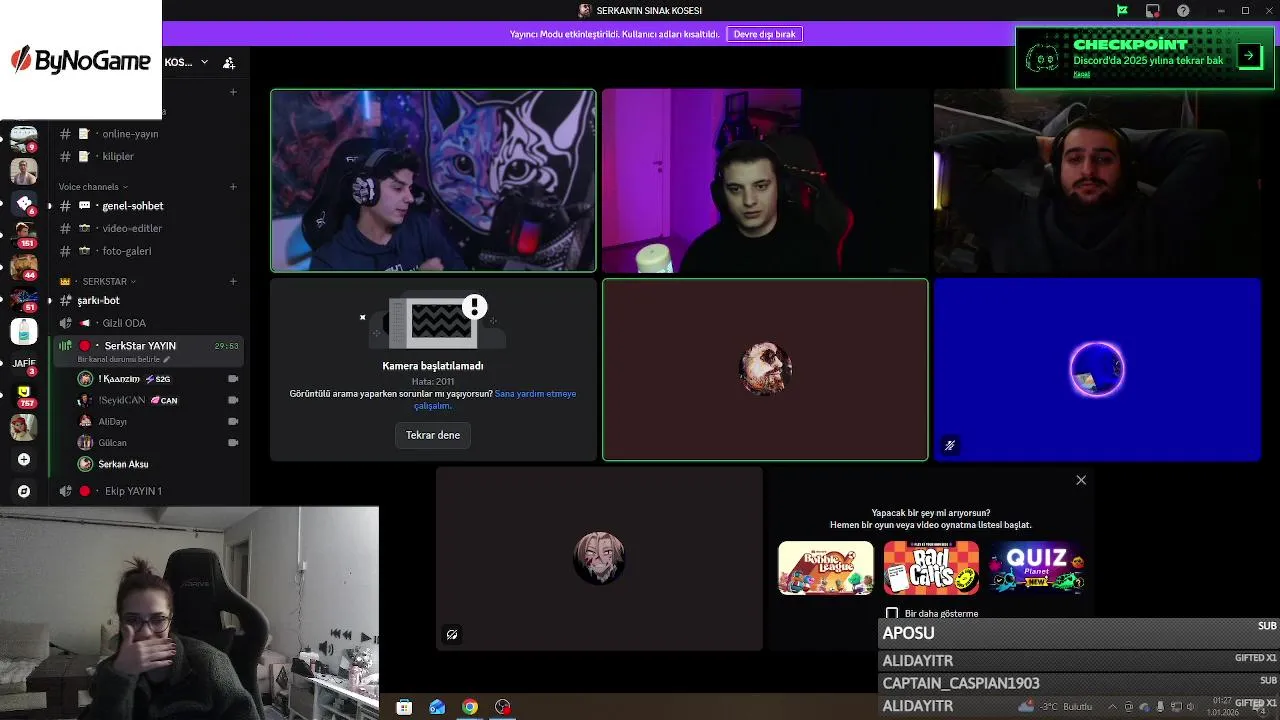1280x720 pixels.
Task: Select blue background avatar tile
Action: pos(1097,370)
